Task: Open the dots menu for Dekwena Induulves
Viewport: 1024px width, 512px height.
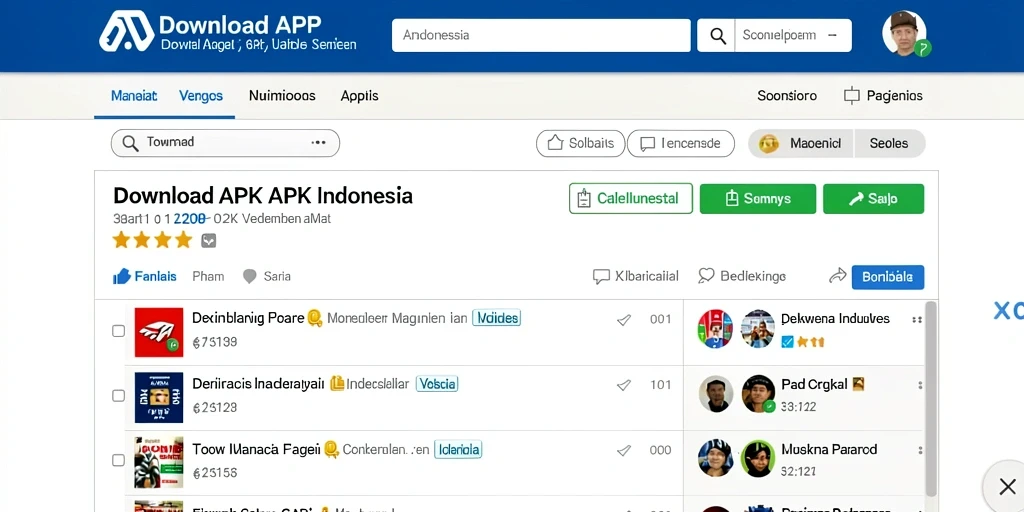Action: pos(916,320)
